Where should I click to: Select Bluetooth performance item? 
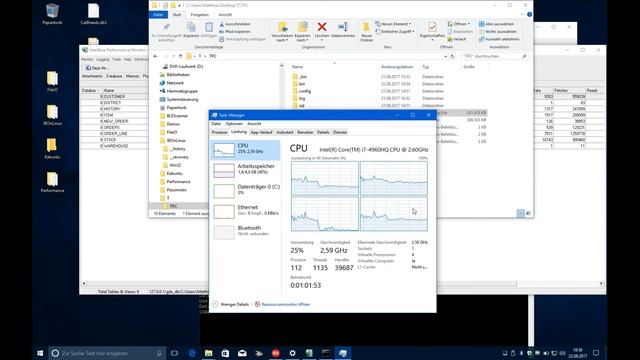pyautogui.click(x=245, y=231)
